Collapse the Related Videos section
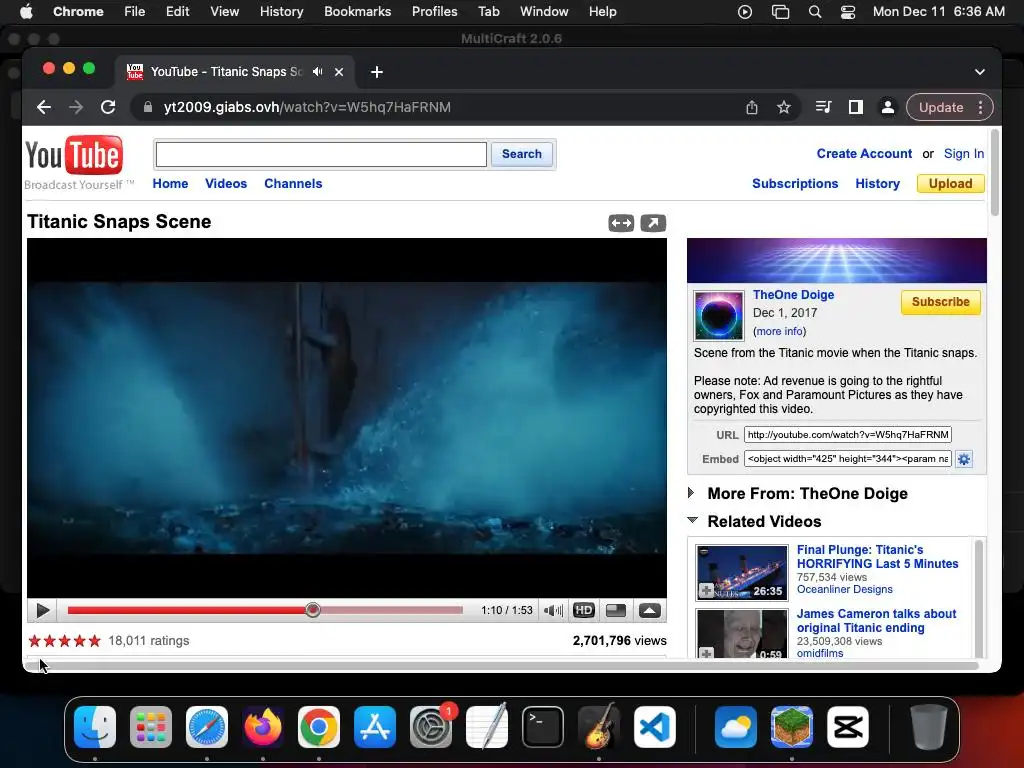 [692, 520]
